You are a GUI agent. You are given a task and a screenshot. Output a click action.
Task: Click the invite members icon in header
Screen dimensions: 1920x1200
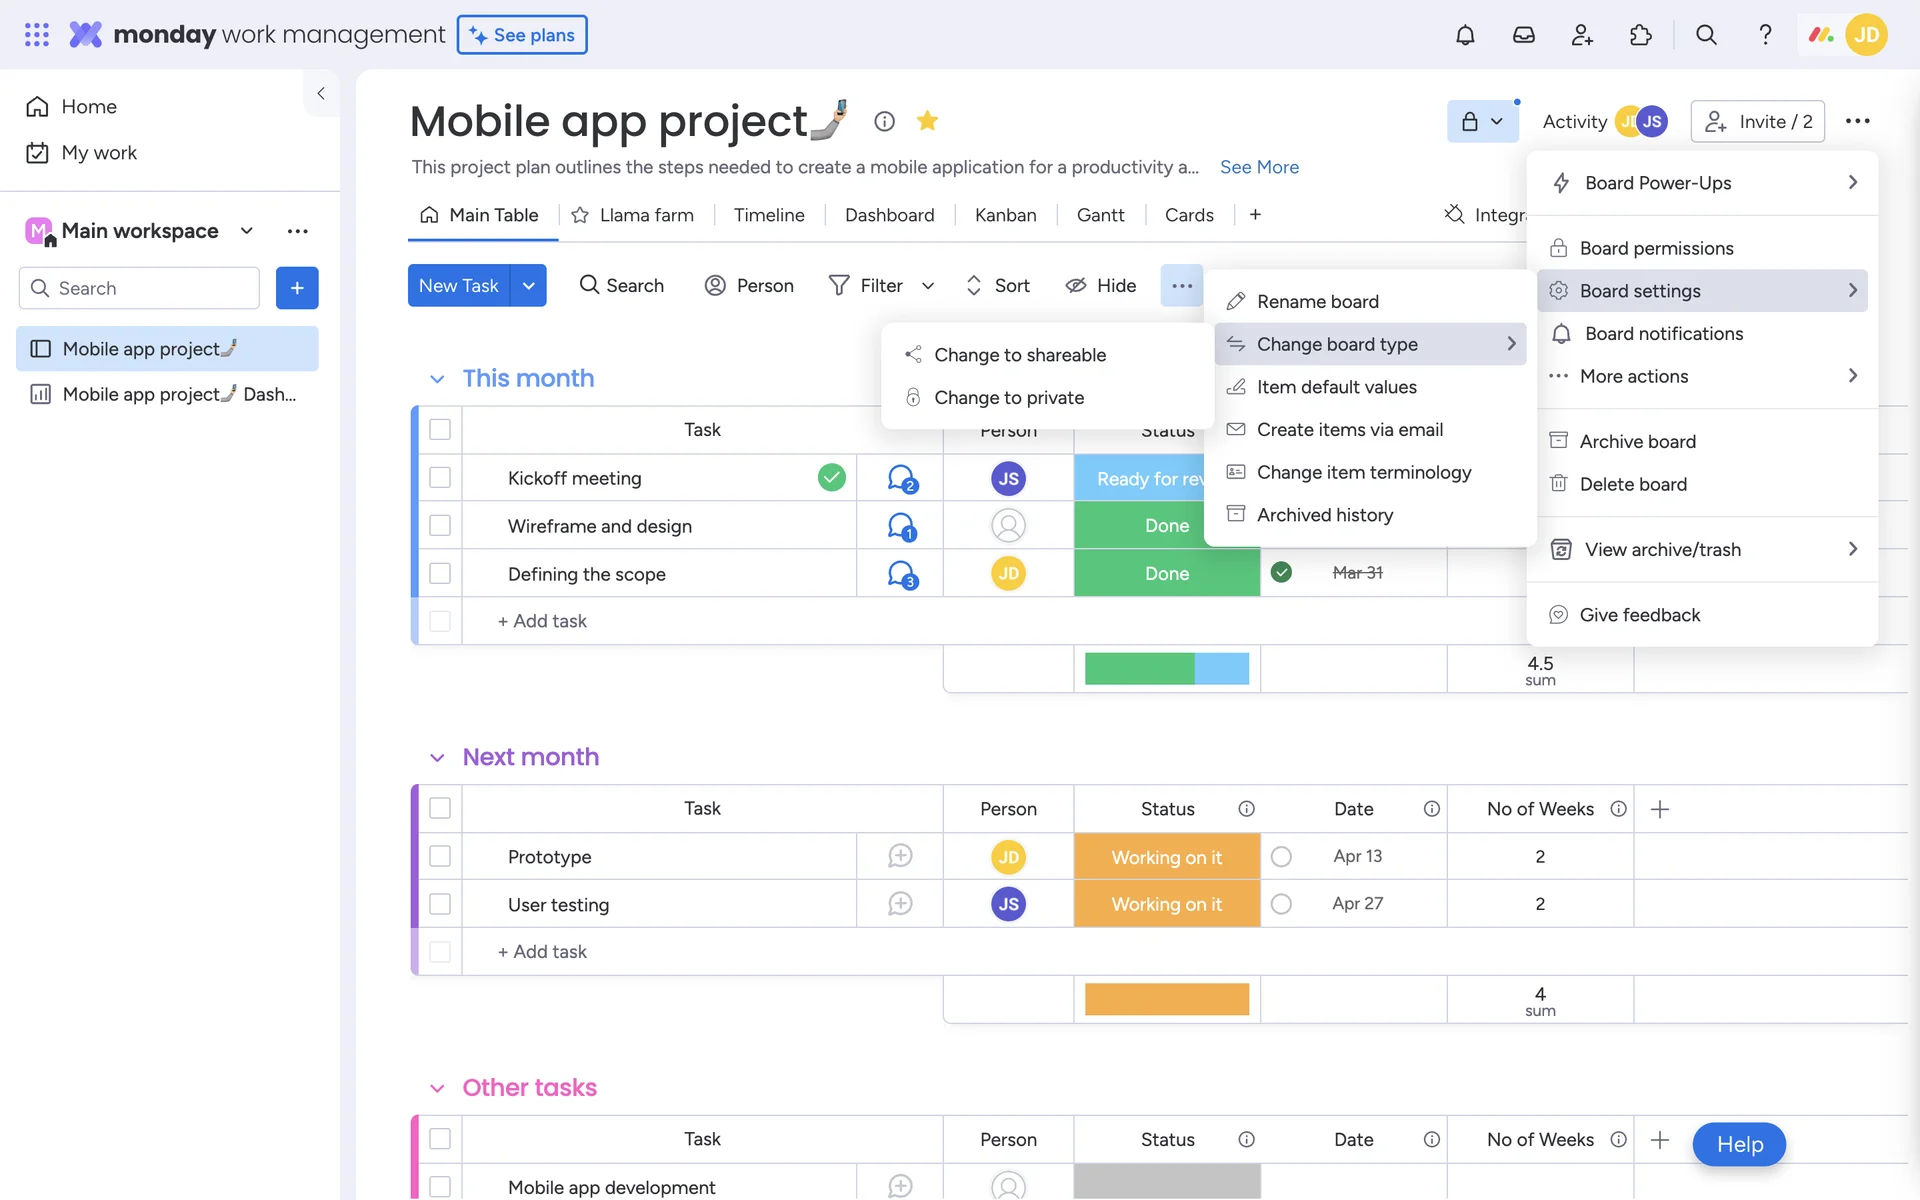pyautogui.click(x=1582, y=35)
